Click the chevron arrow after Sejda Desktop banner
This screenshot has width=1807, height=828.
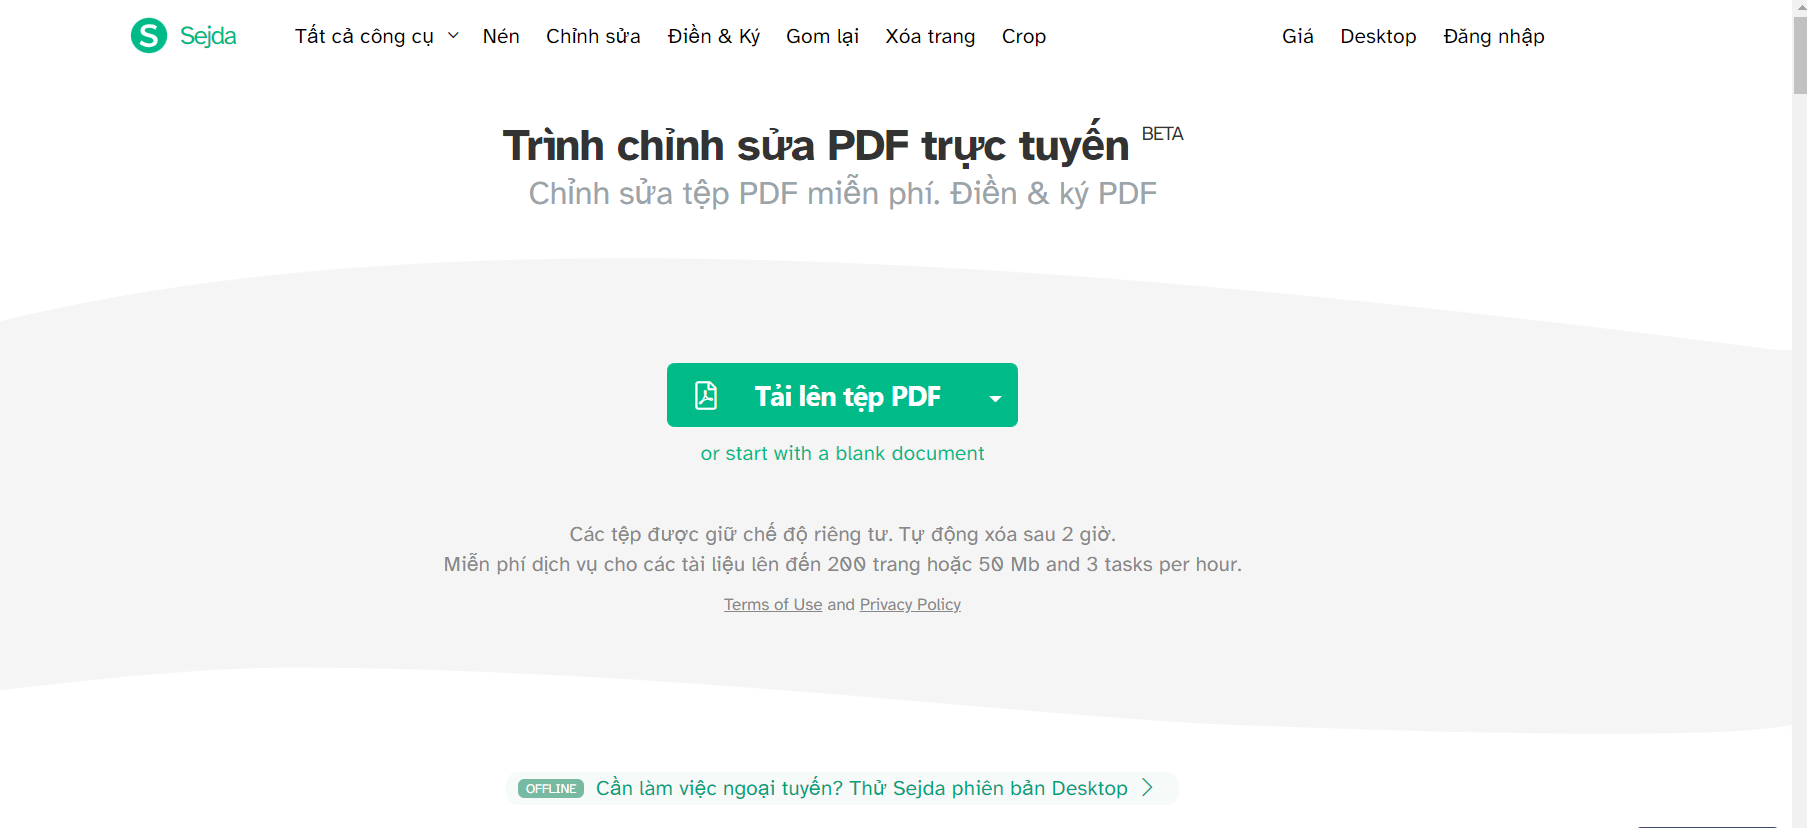pyautogui.click(x=1147, y=788)
